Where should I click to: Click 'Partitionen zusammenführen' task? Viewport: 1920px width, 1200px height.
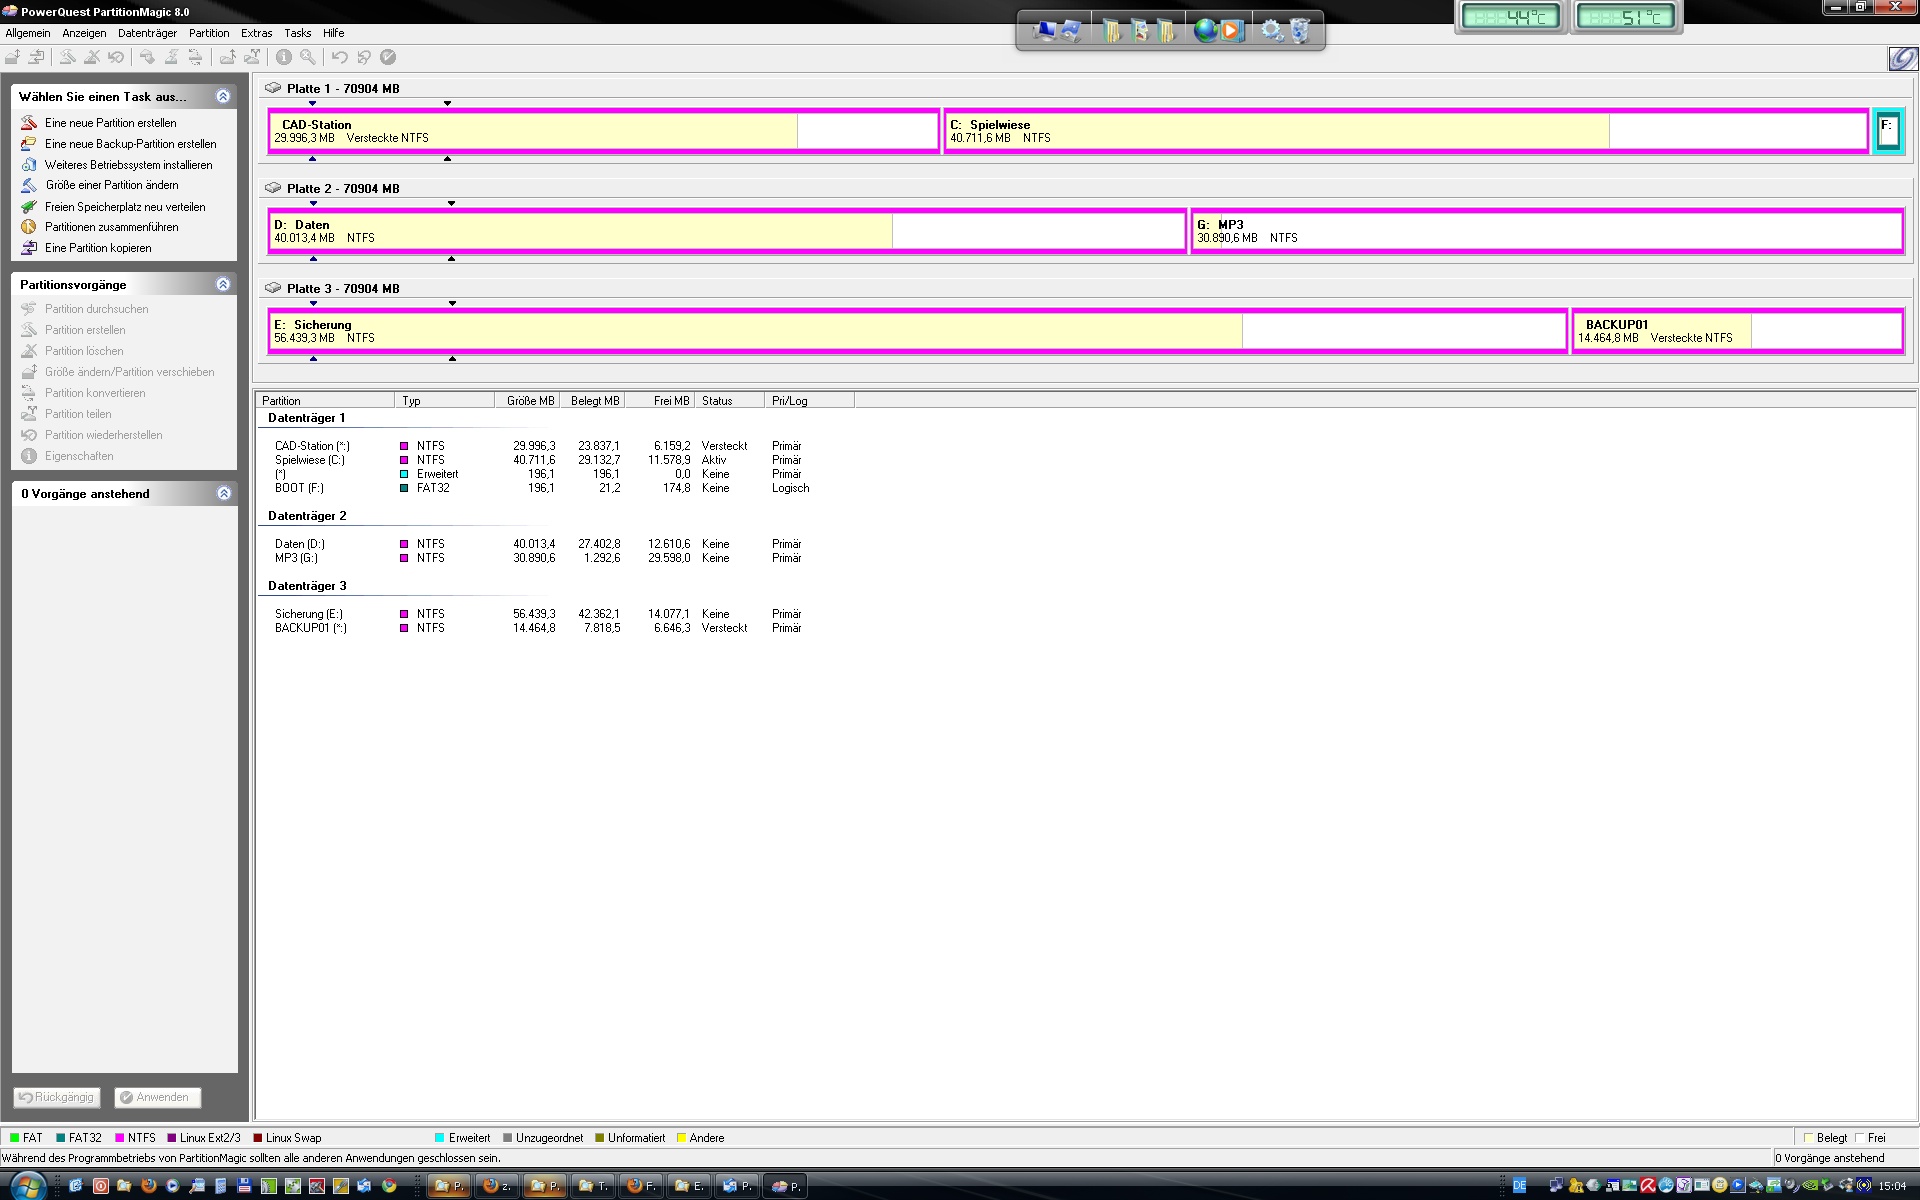click(x=112, y=227)
